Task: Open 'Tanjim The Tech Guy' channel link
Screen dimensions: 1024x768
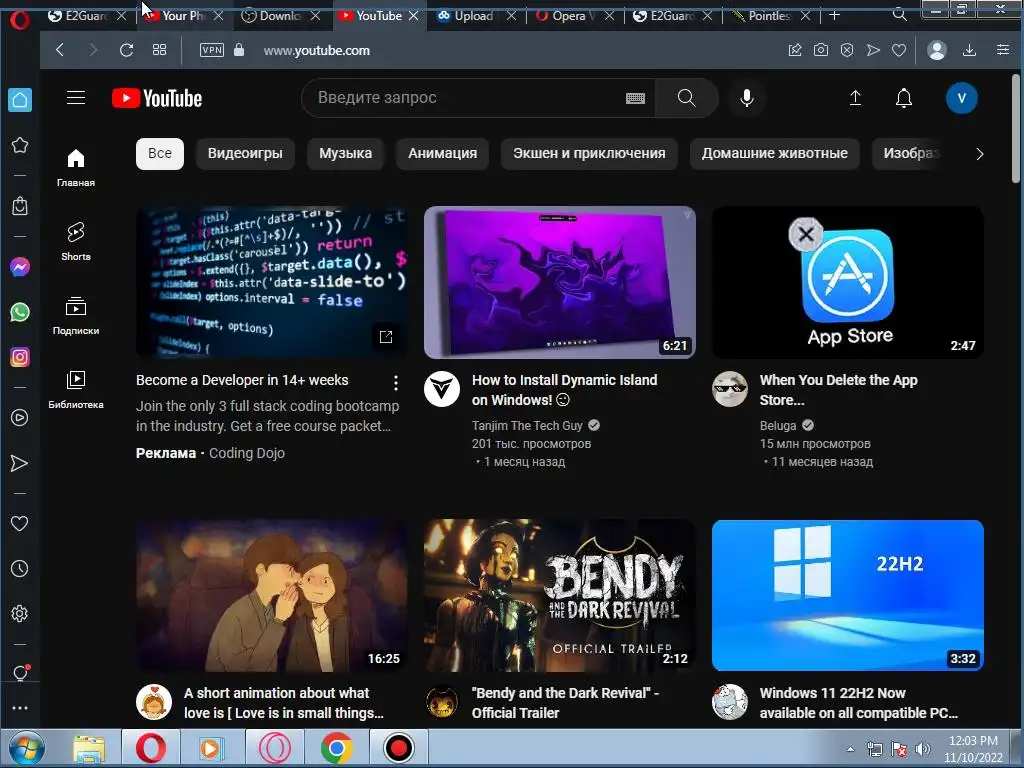Action: (x=527, y=426)
